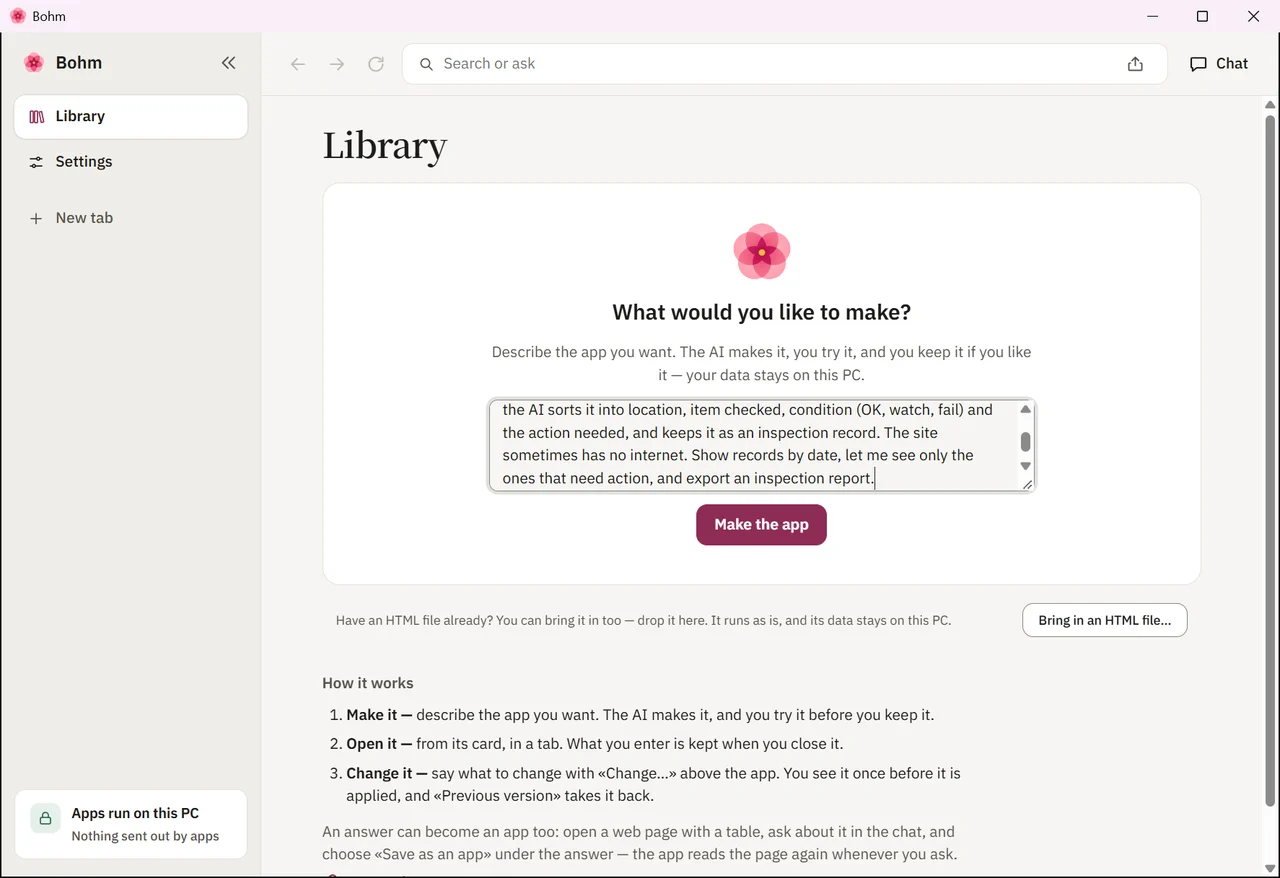Click the Library books icon in sidebar

coord(37,117)
